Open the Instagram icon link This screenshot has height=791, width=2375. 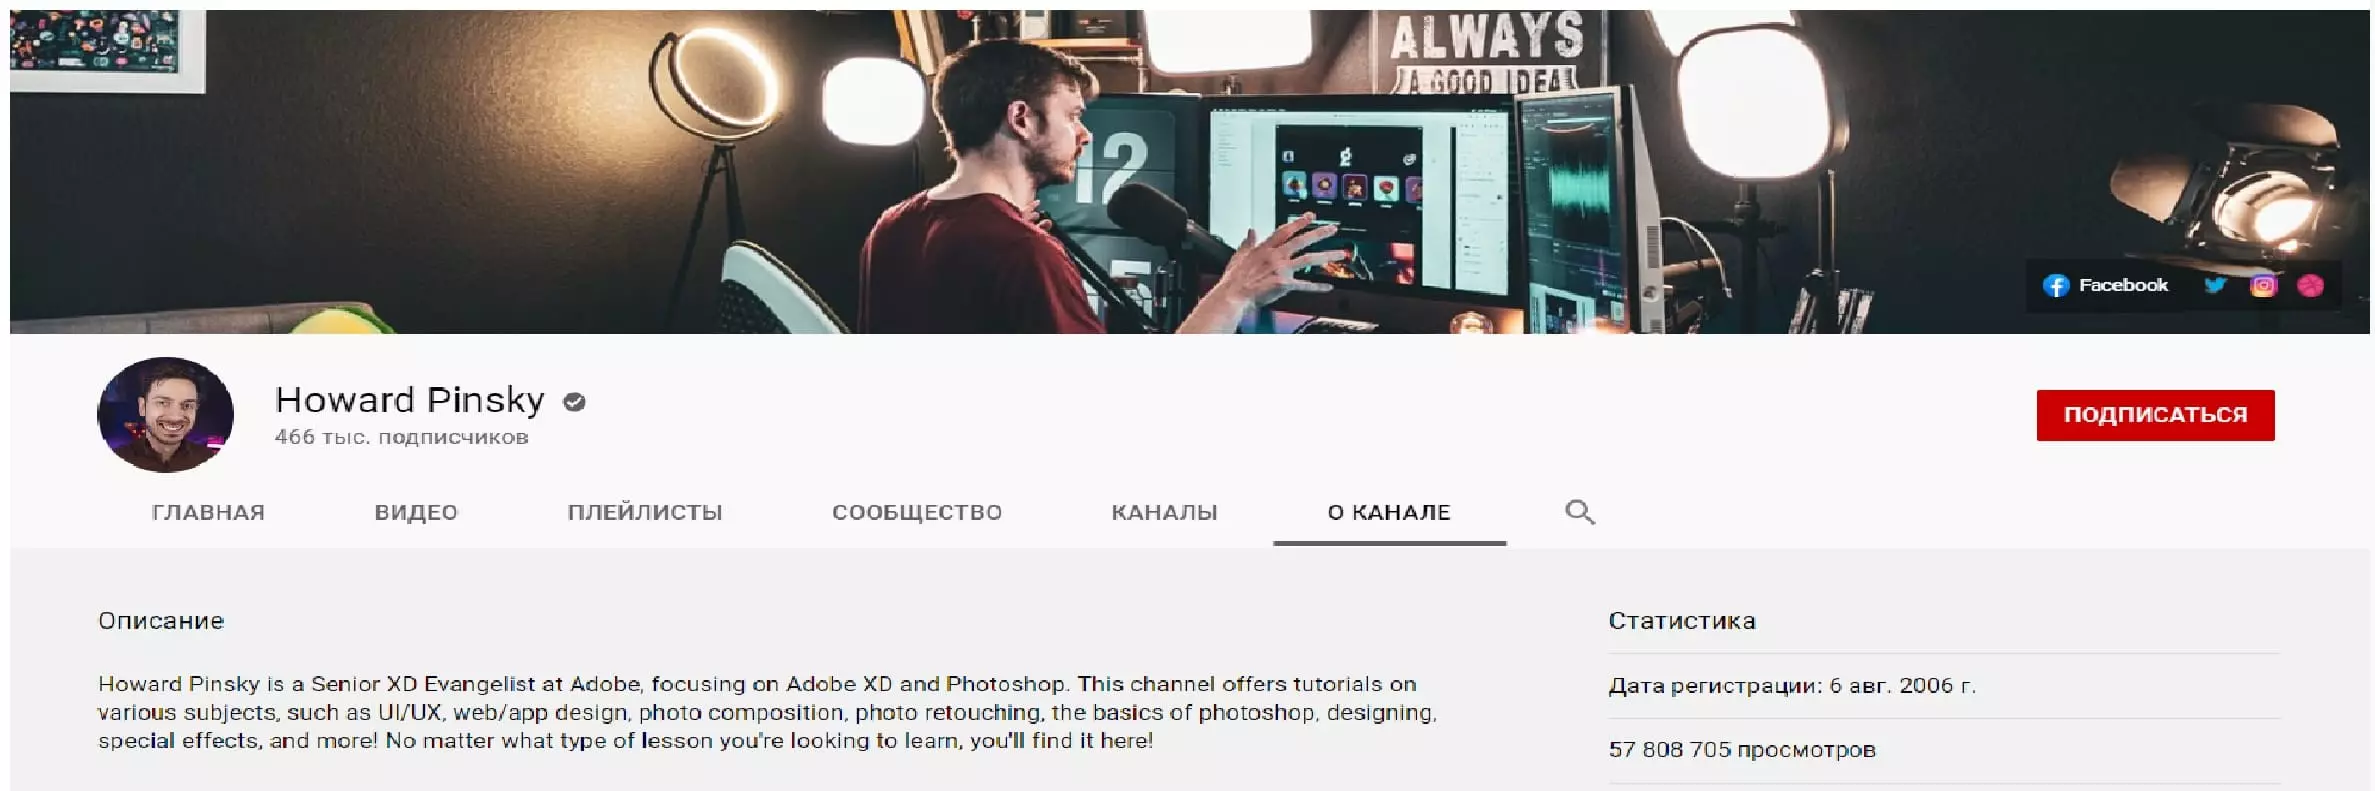pyautogui.click(x=2263, y=286)
